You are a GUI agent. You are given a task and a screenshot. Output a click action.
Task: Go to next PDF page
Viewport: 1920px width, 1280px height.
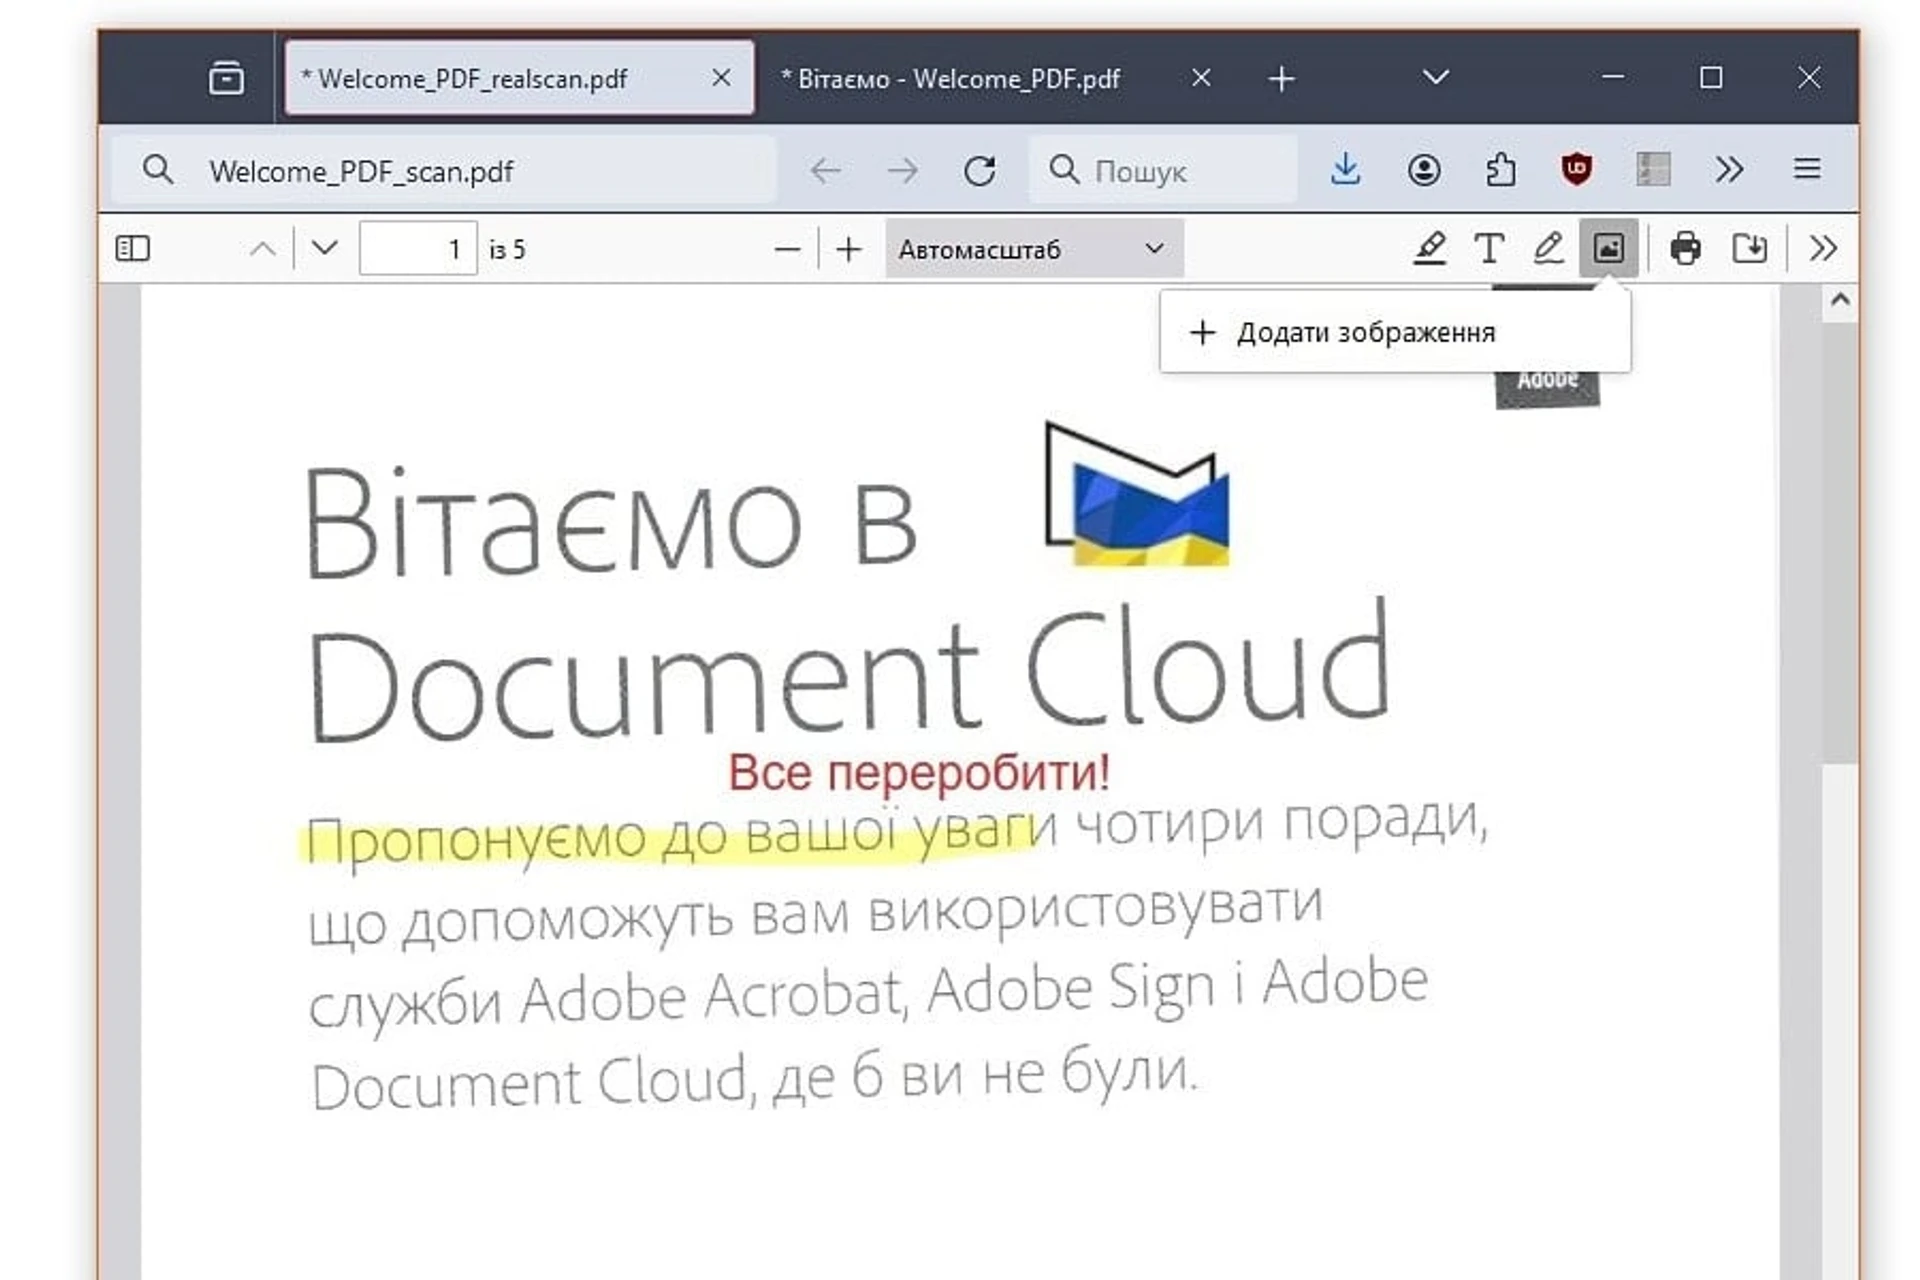click(x=325, y=247)
